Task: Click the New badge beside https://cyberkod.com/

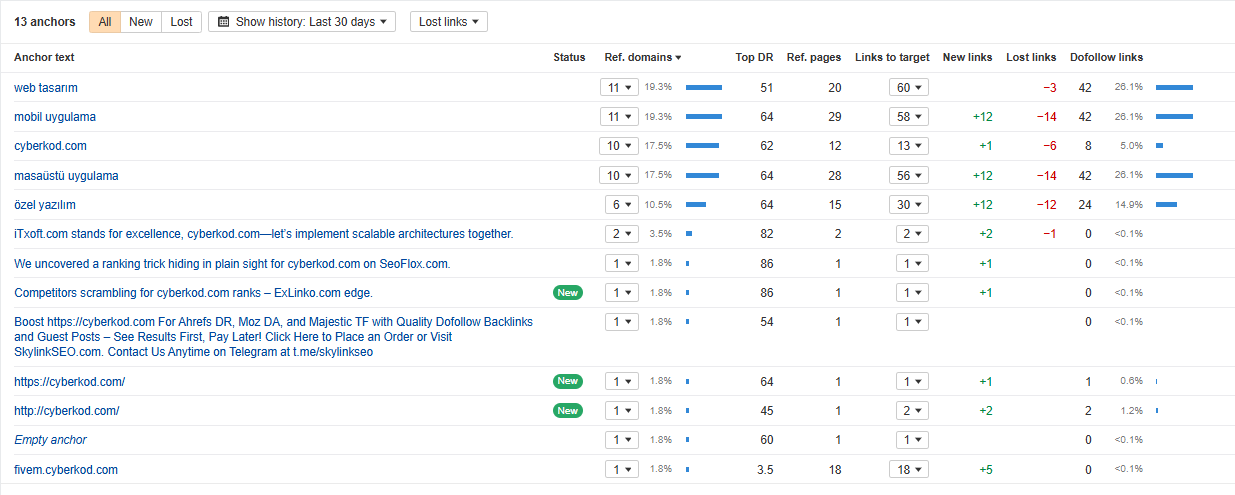Action: click(568, 382)
